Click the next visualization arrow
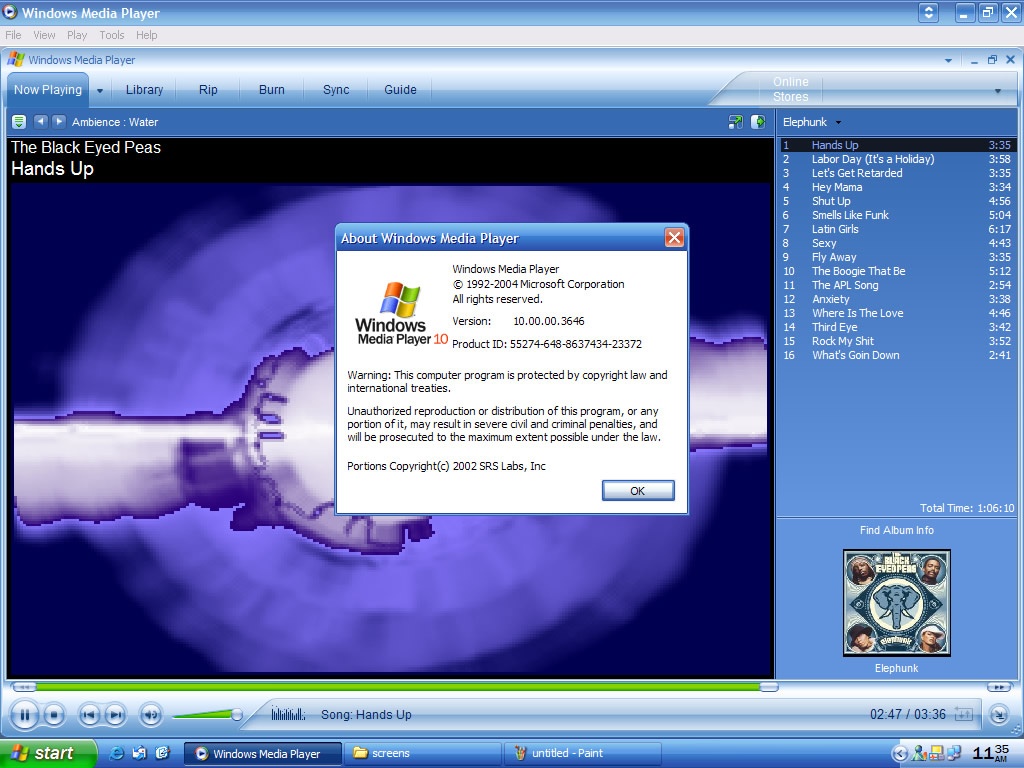 tap(57, 121)
